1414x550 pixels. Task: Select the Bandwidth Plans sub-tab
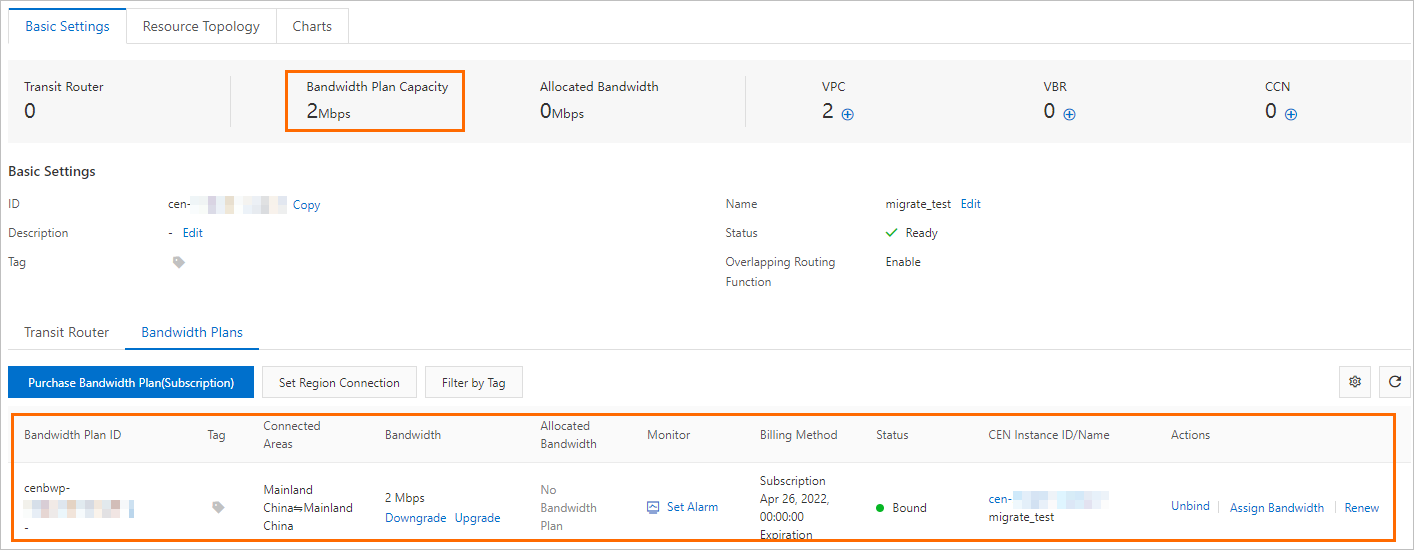coord(192,332)
